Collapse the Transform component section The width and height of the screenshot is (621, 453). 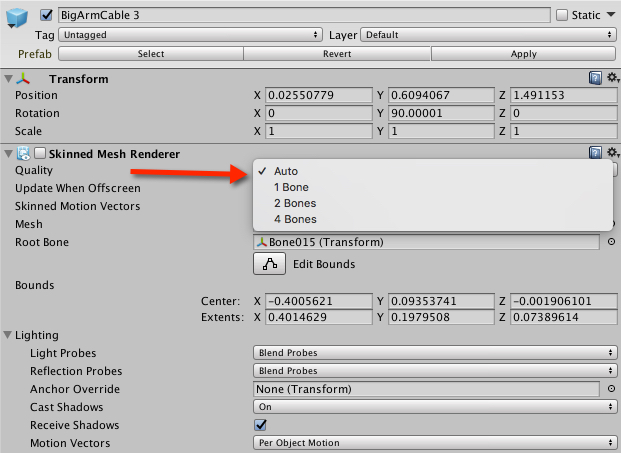pos(10,78)
